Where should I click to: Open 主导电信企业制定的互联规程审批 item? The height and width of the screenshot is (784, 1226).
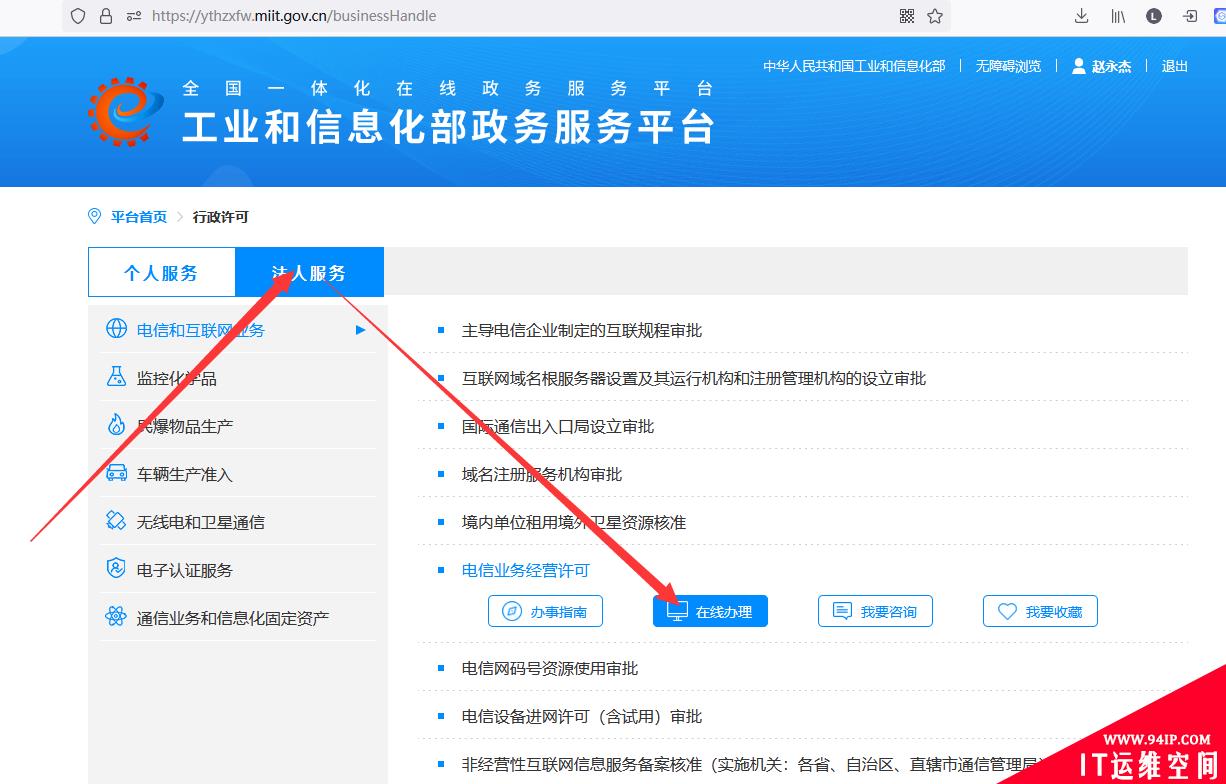(582, 330)
